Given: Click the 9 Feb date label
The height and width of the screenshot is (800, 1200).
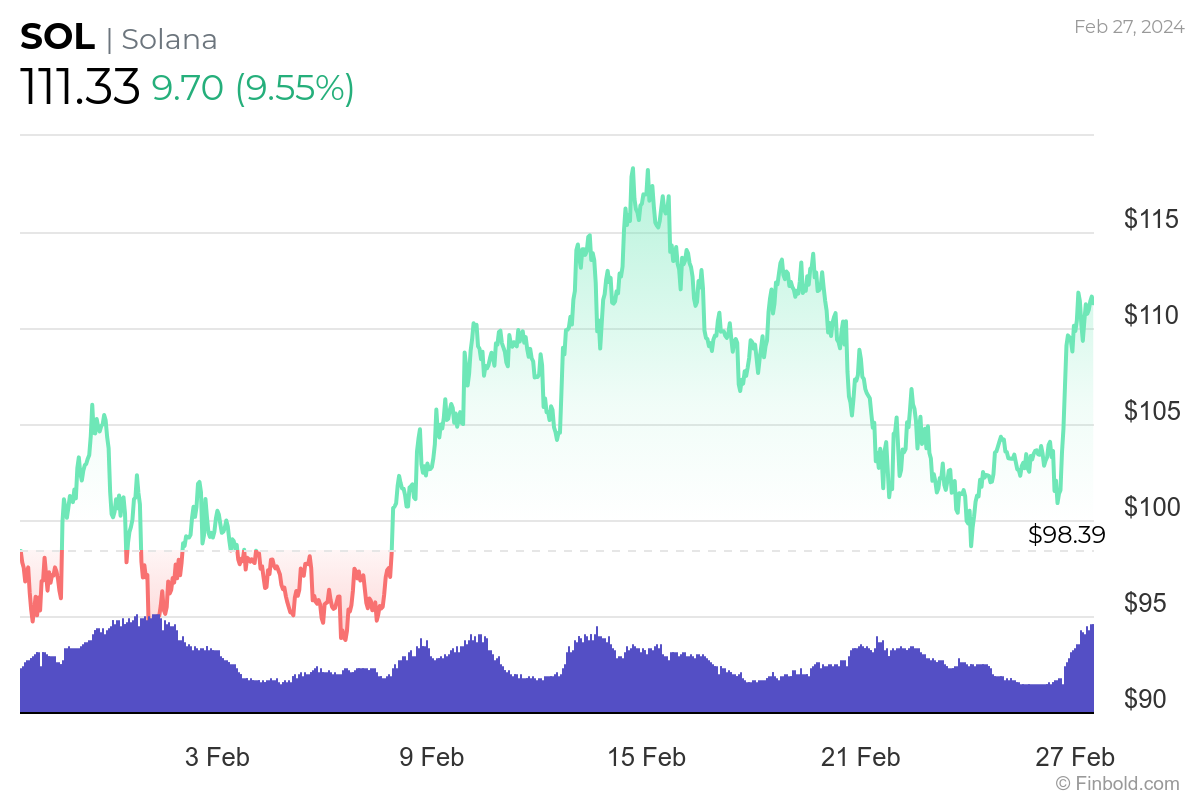Looking at the screenshot, I should (431, 757).
